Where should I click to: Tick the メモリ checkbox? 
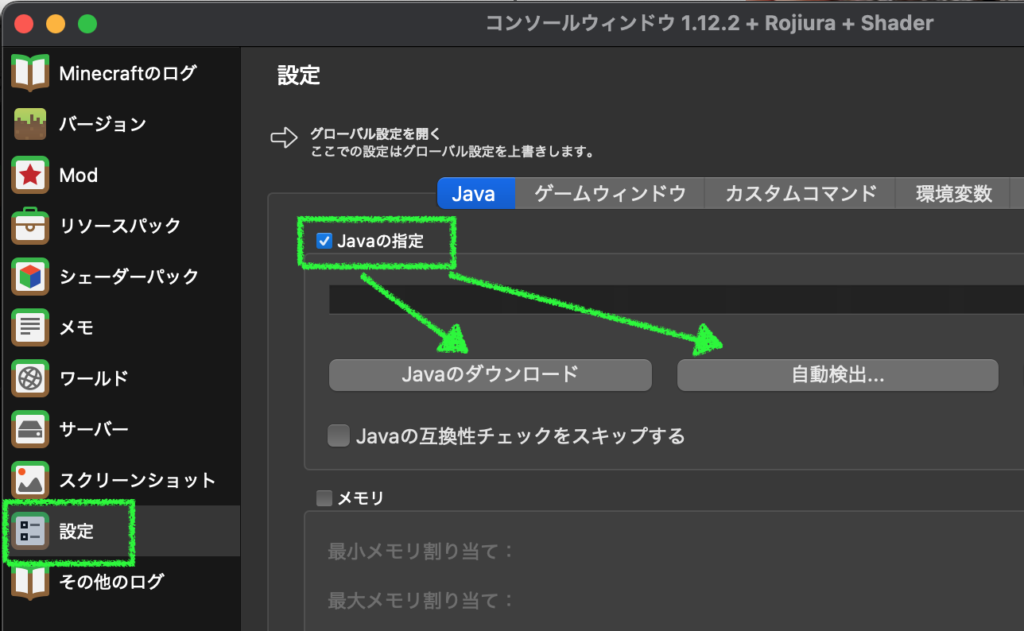(x=324, y=498)
